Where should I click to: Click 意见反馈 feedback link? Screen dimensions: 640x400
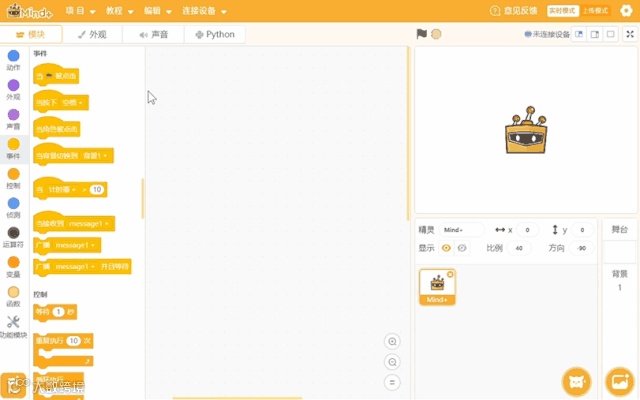(x=514, y=11)
